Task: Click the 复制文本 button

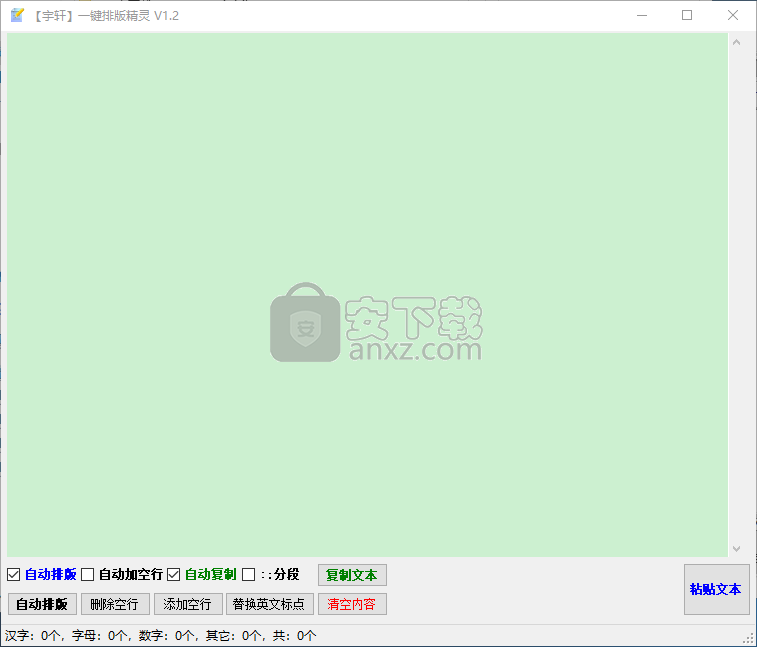Action: coord(352,575)
